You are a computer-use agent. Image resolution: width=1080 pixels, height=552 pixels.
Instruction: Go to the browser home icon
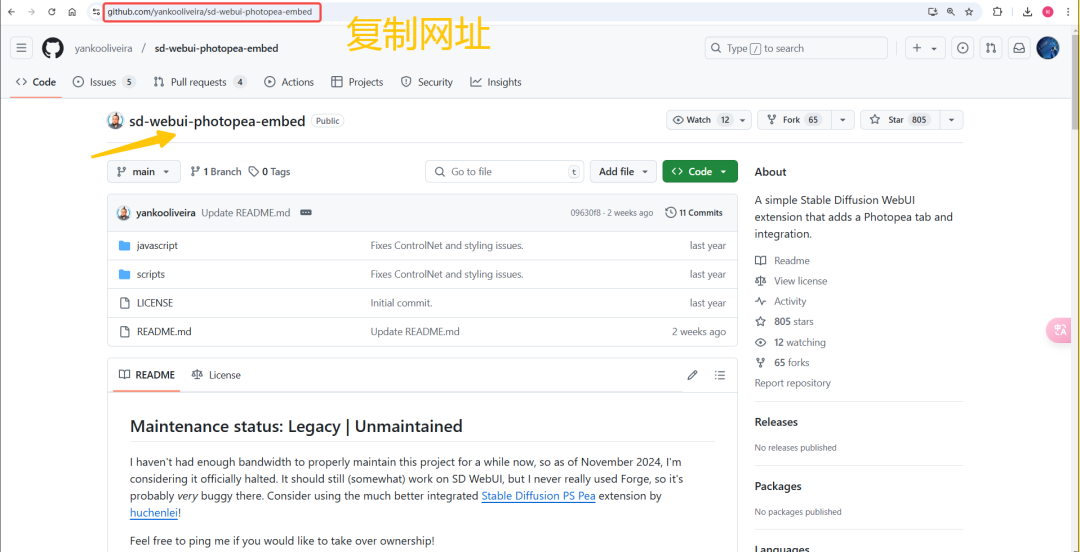[72, 12]
